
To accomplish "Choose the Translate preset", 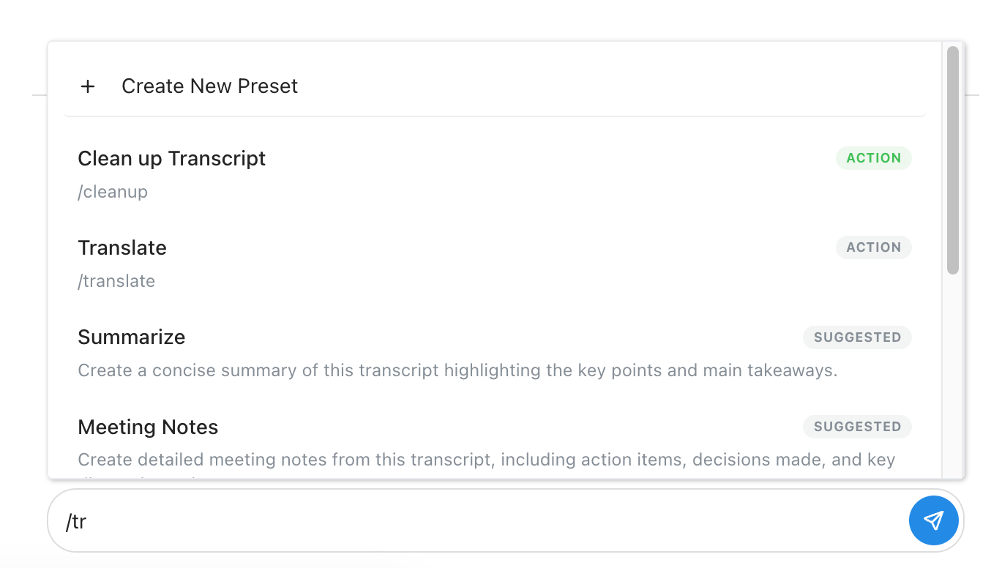I will (x=122, y=248).
